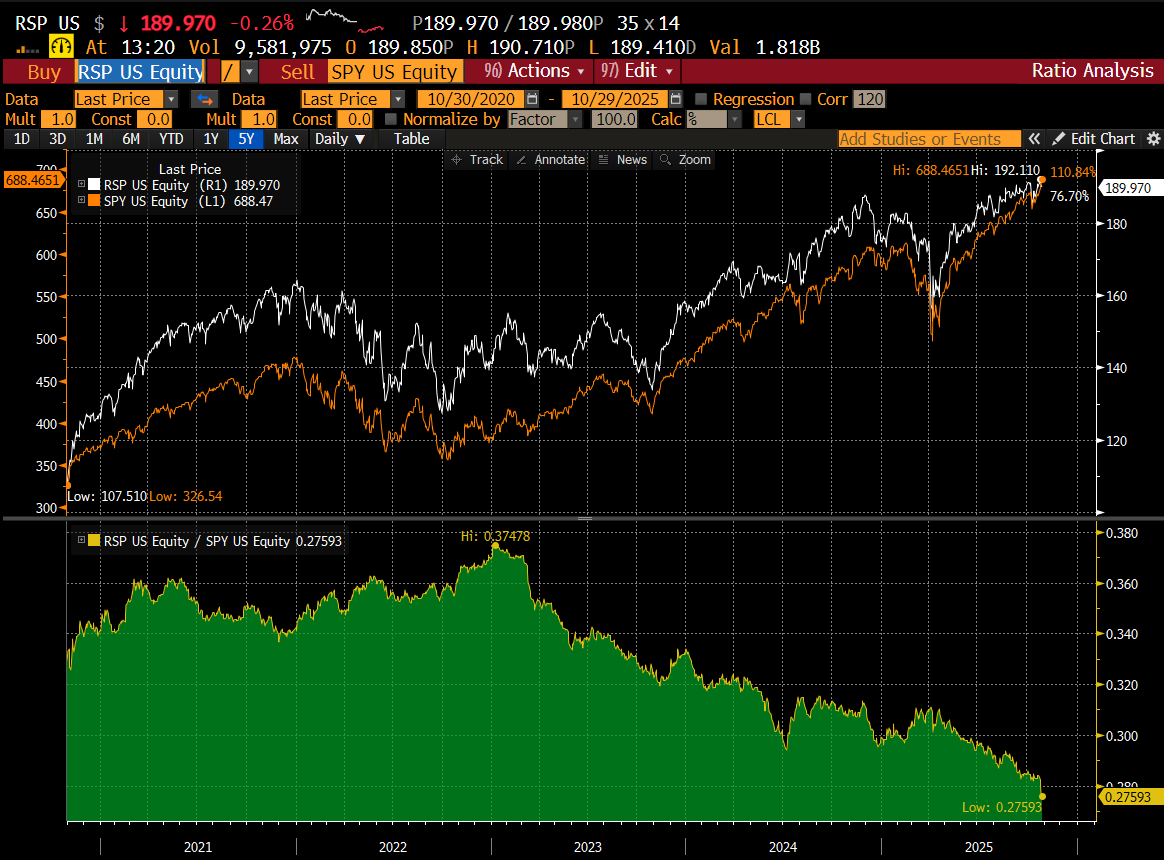Click the swap securities arrows icon

click(x=205, y=100)
